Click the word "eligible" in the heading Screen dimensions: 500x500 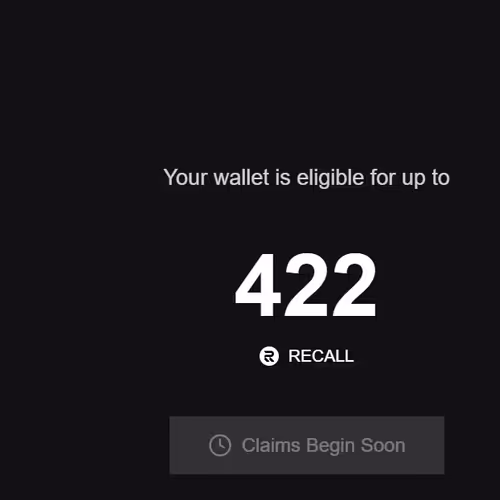330,178
